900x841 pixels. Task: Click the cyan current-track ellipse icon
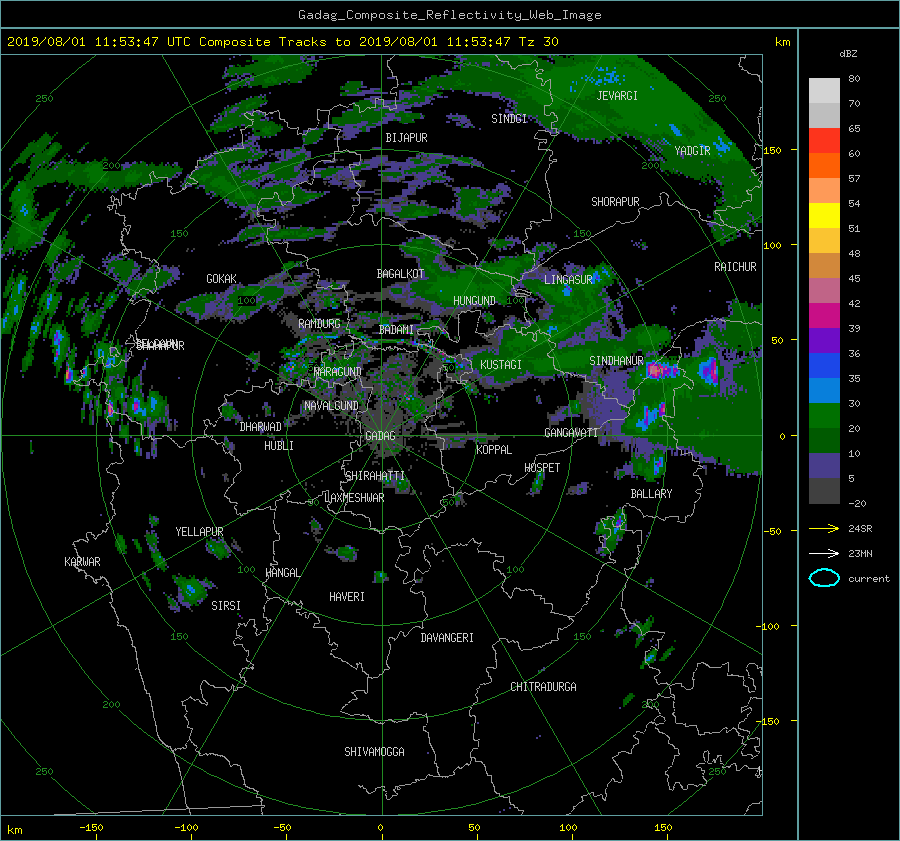824,578
